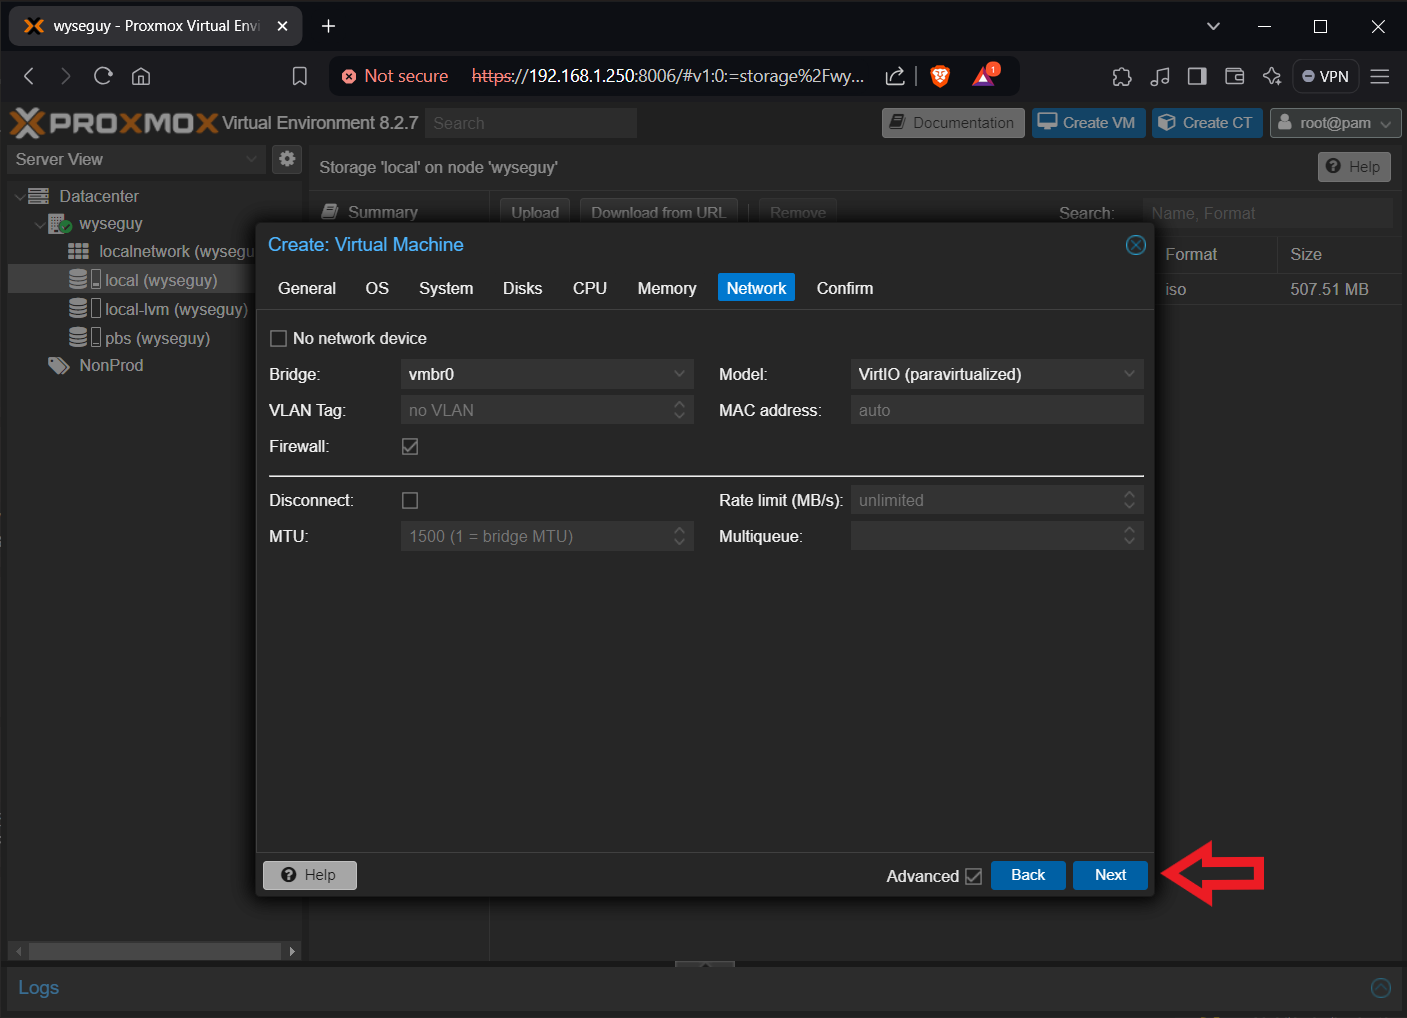Enable No network device checkbox
The image size is (1407, 1018).
pyautogui.click(x=279, y=339)
